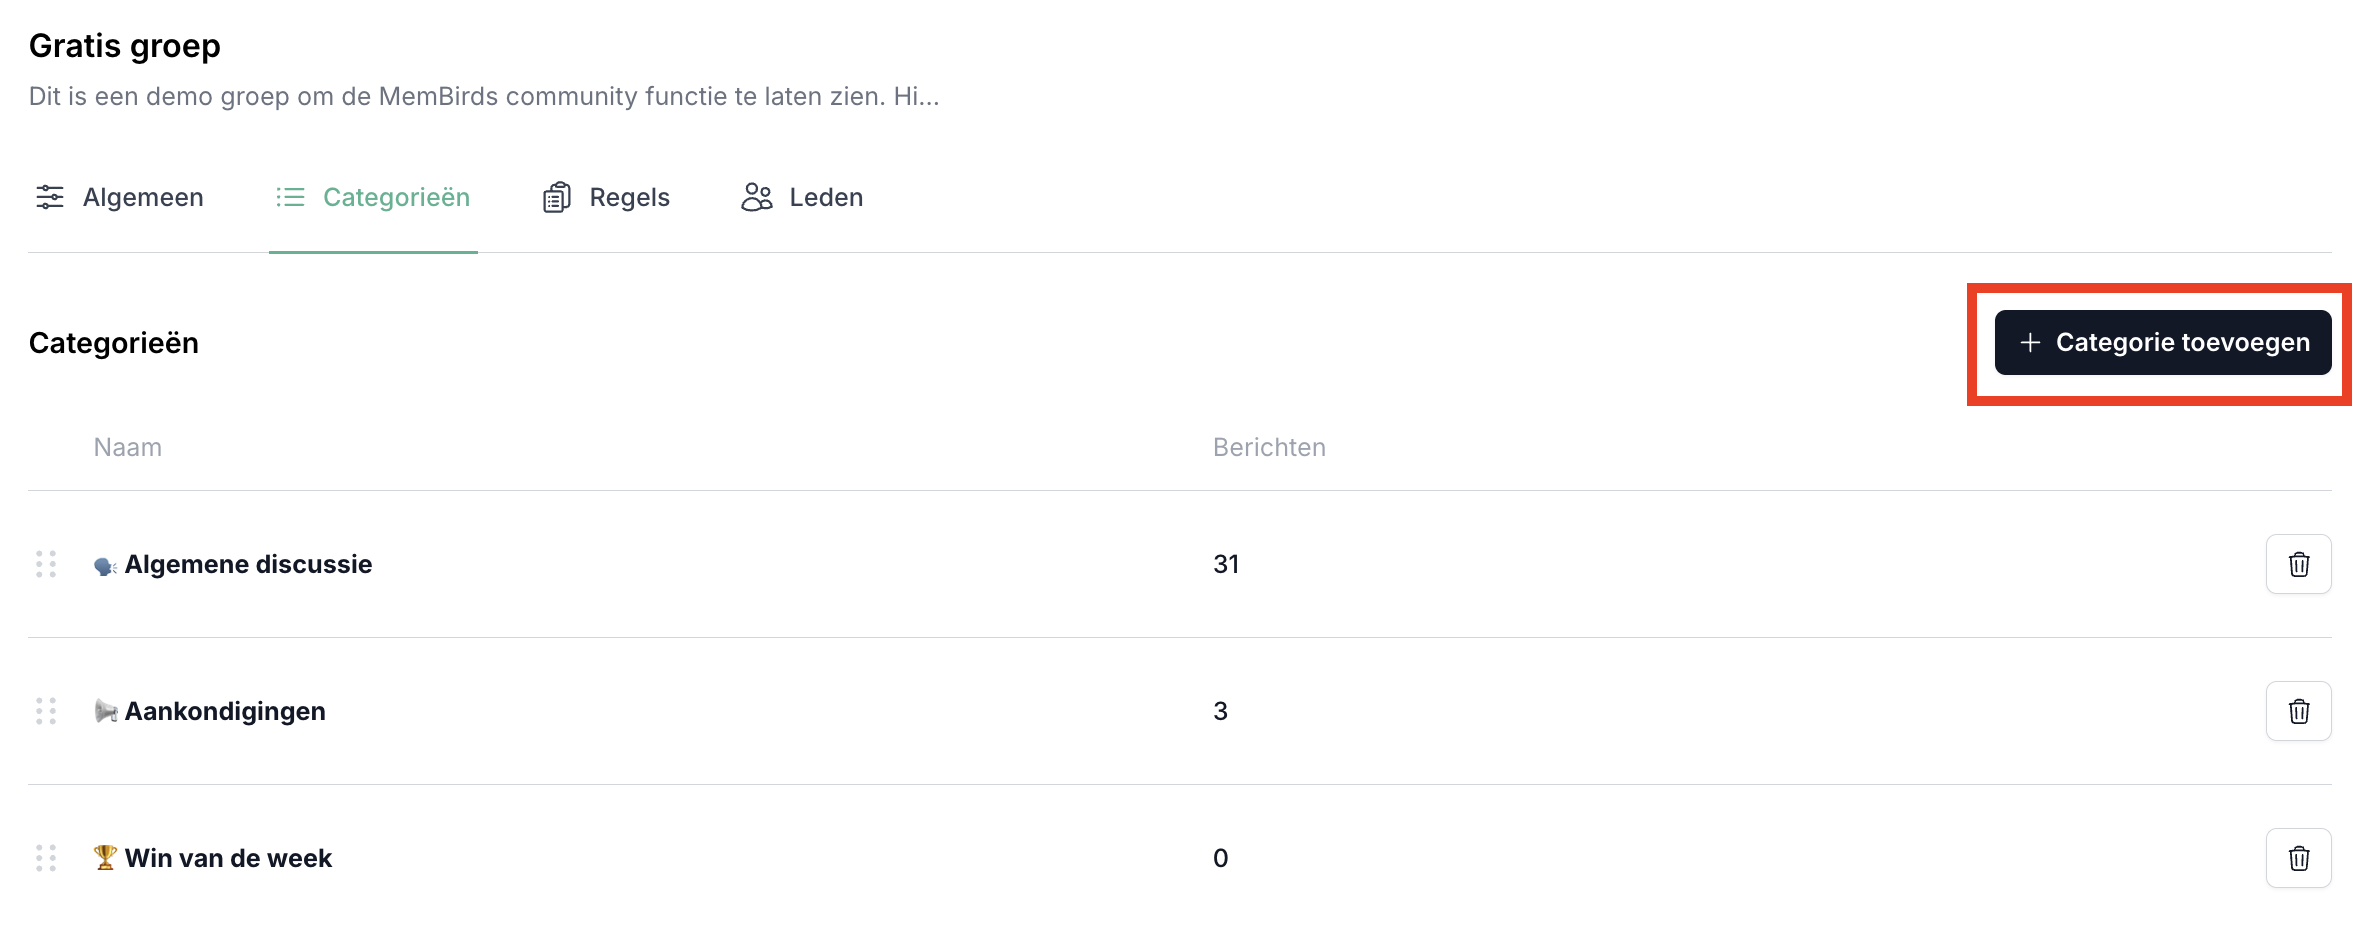Click the plus icon on Categorie toevoegen
This screenshot has width=2368, height=930.
(x=2030, y=343)
